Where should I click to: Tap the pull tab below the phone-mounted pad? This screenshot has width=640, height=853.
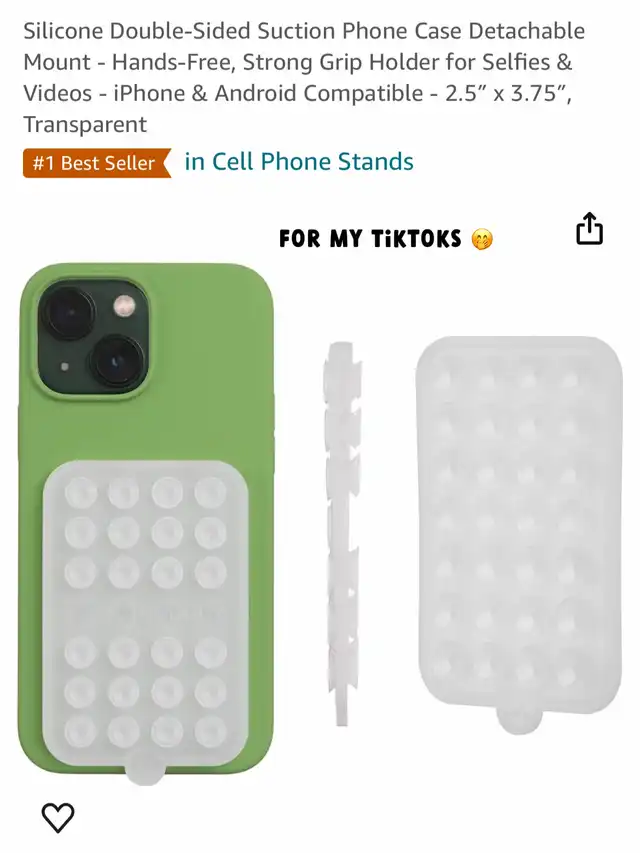point(145,768)
